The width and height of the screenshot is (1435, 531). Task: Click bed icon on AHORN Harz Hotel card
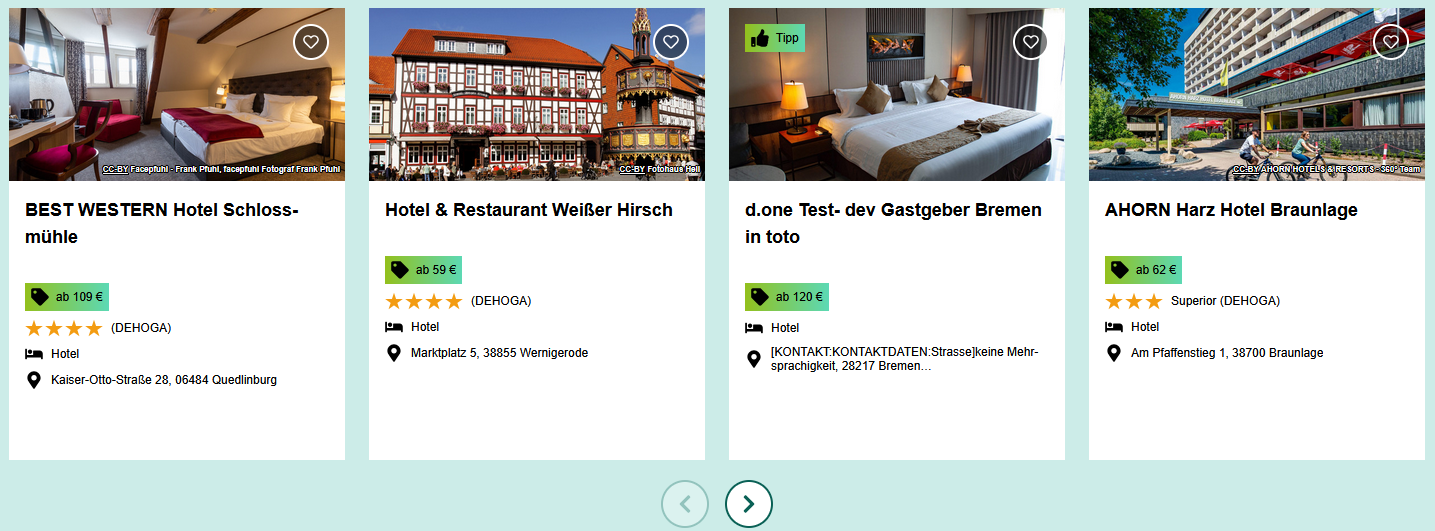(x=1113, y=327)
